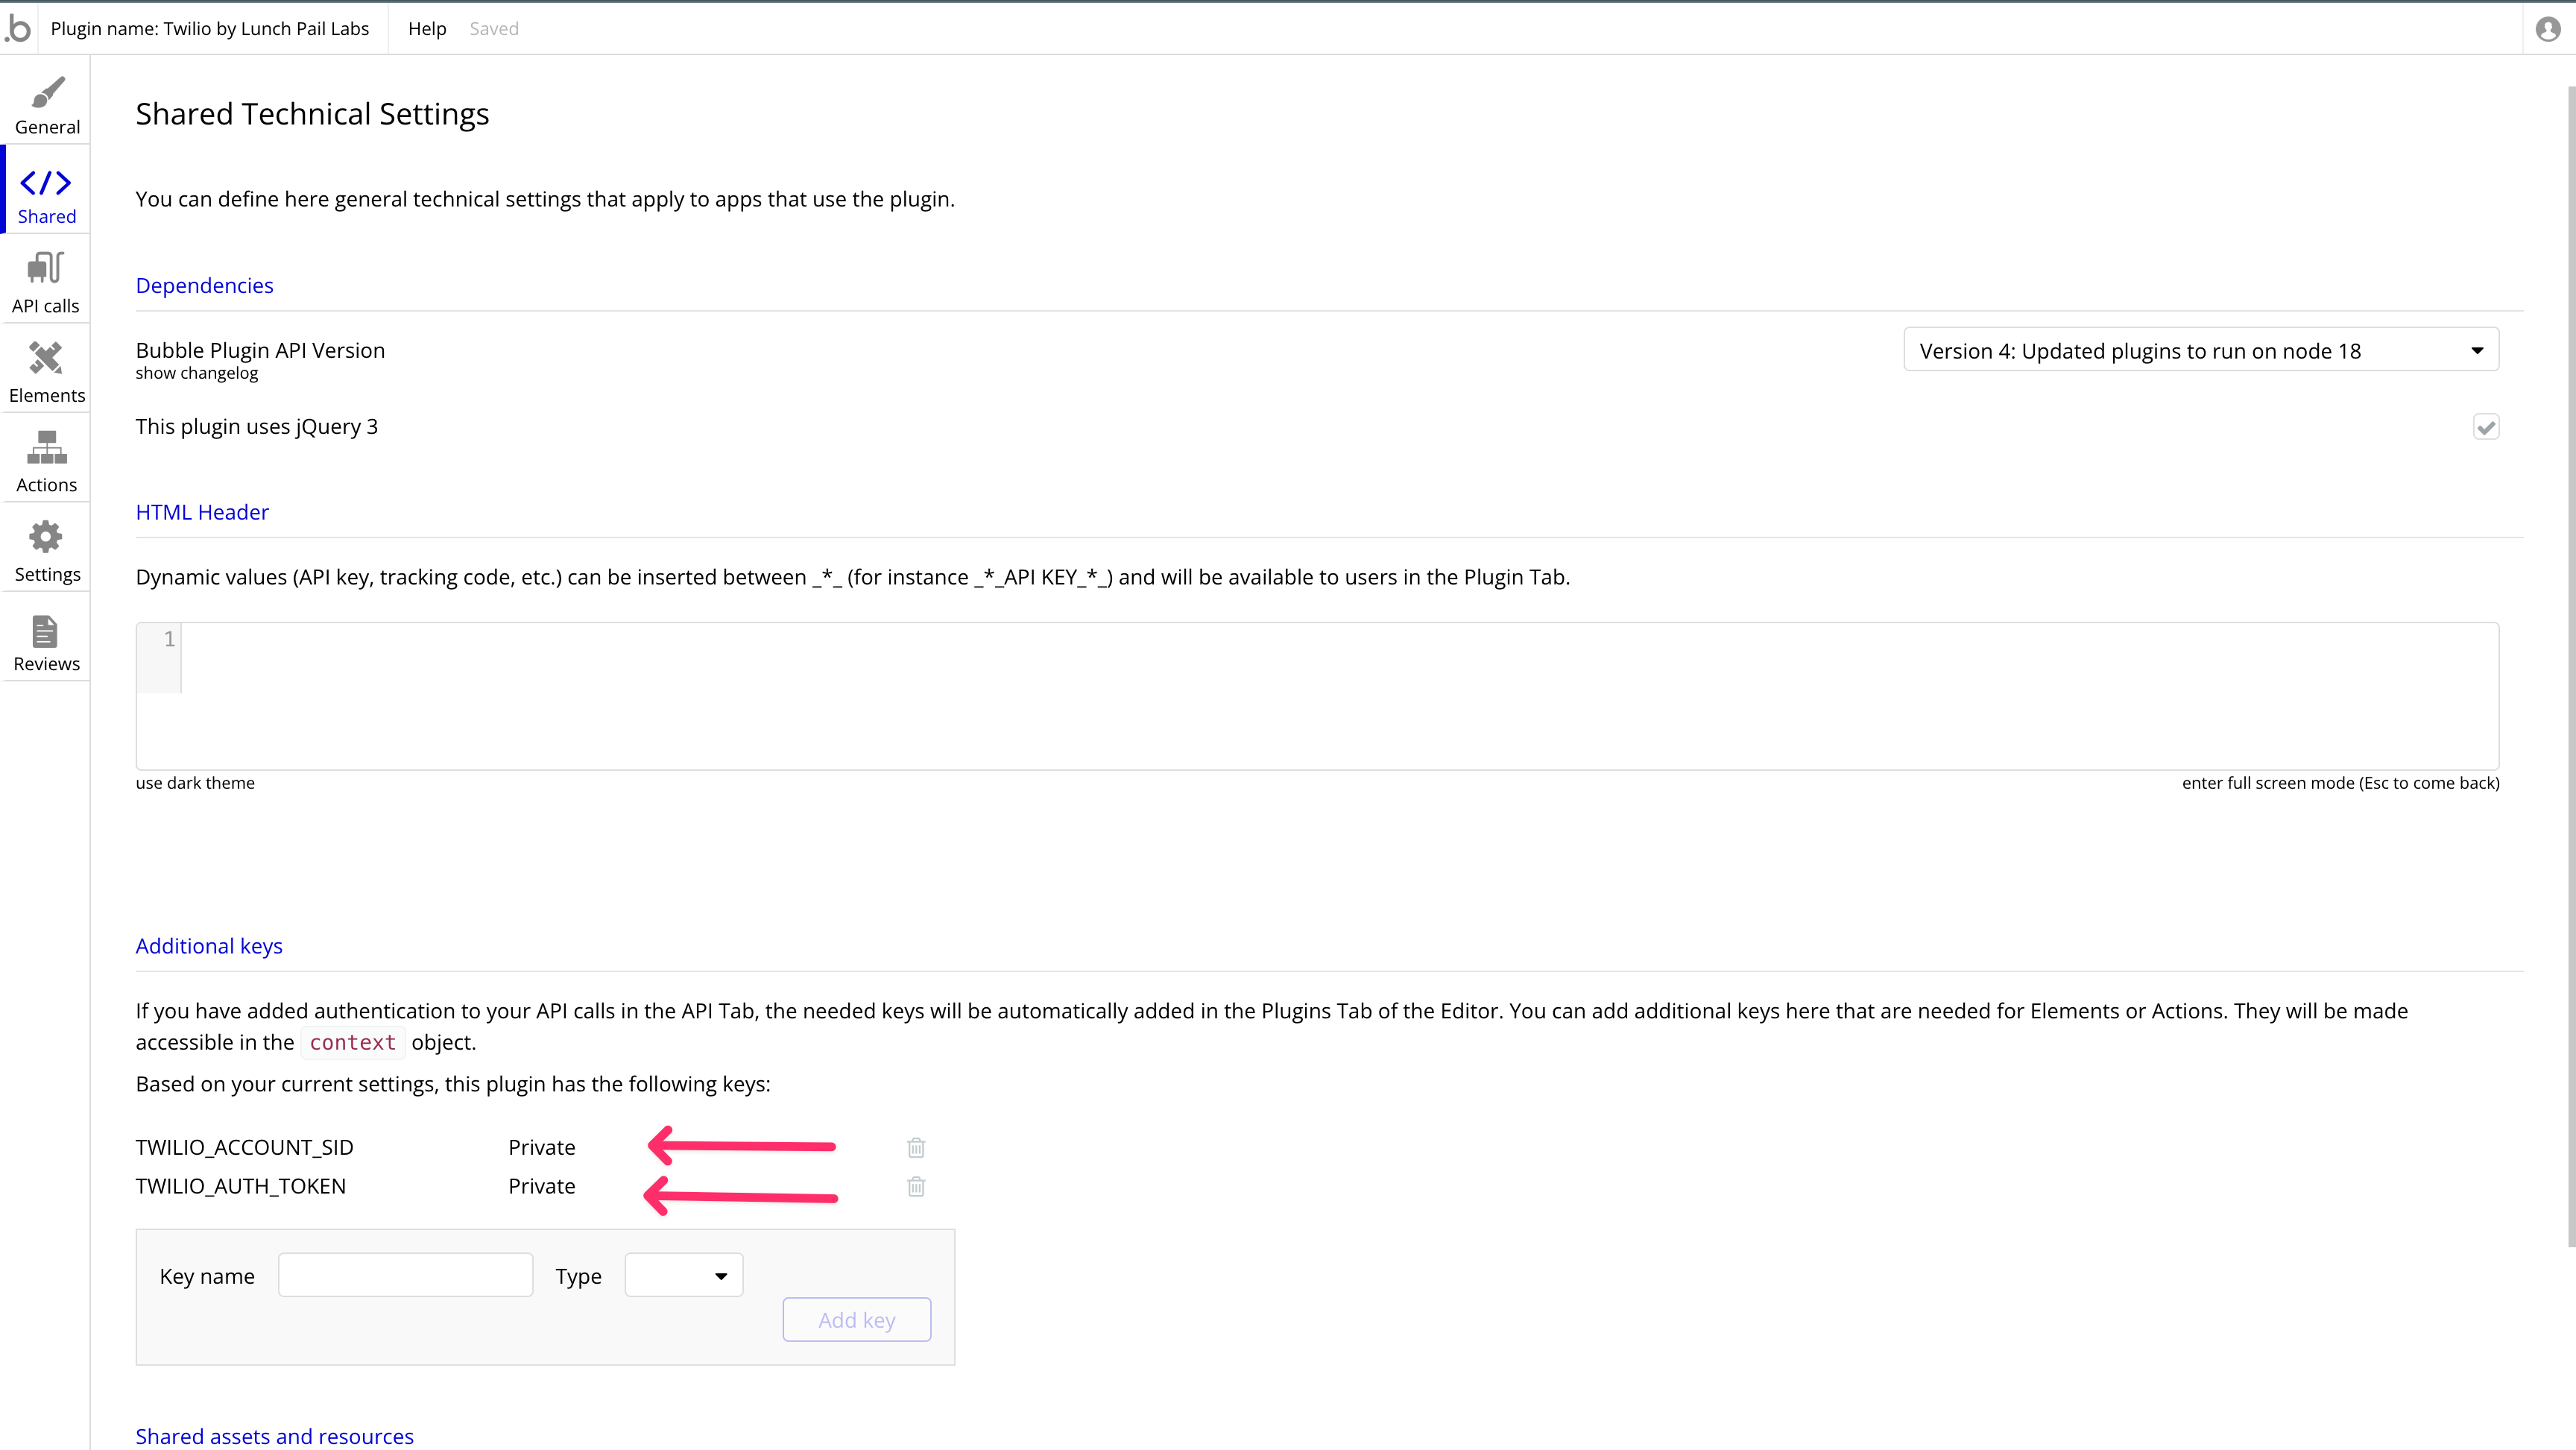Open the General brush icon tab
This screenshot has width=2576, height=1450.
(47, 104)
